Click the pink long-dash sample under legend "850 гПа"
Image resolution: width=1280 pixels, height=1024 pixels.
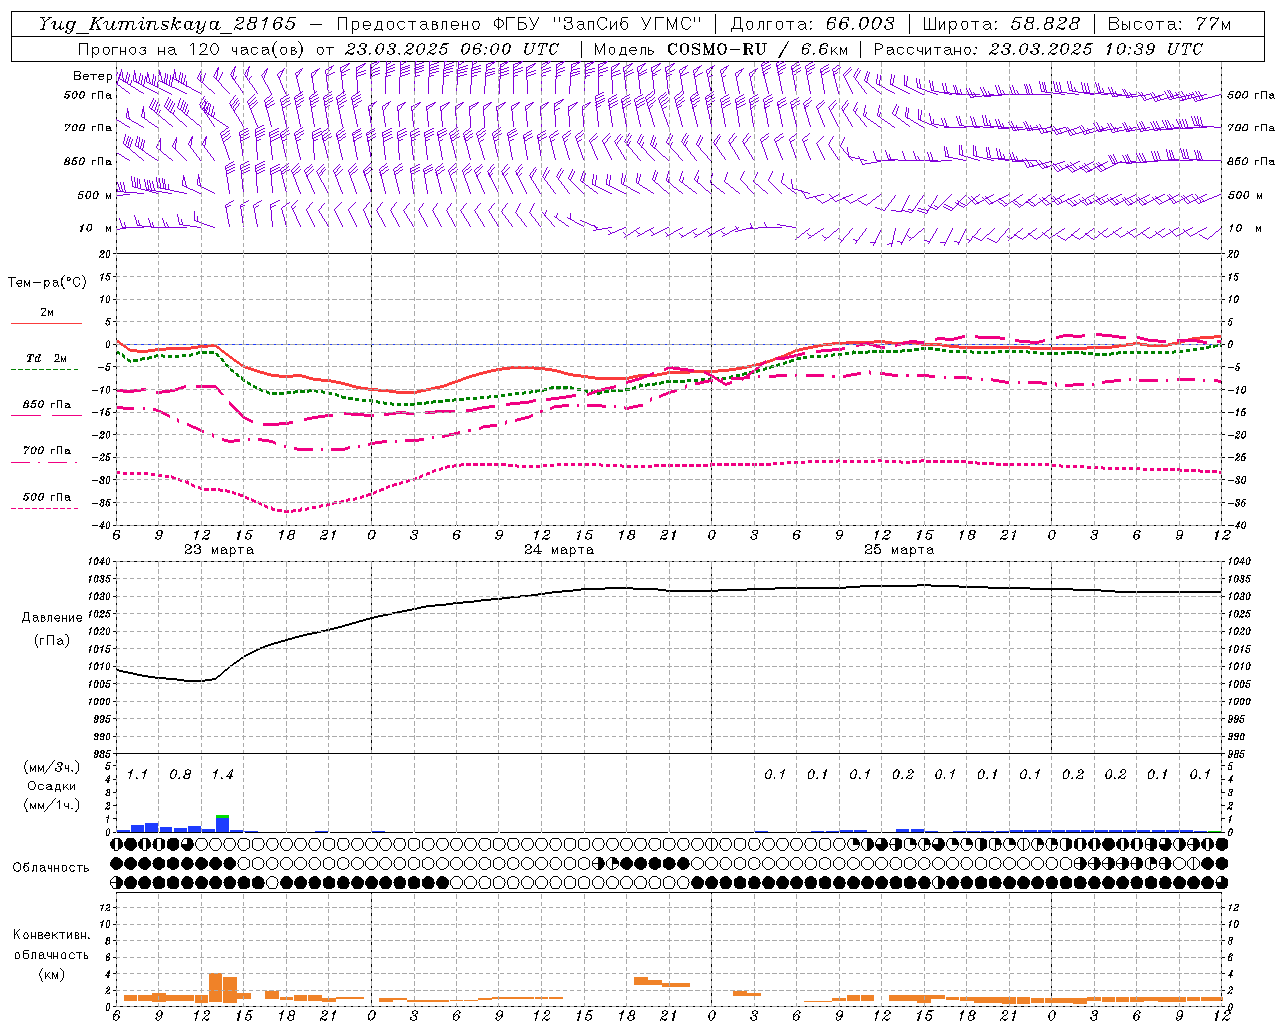click(46, 416)
